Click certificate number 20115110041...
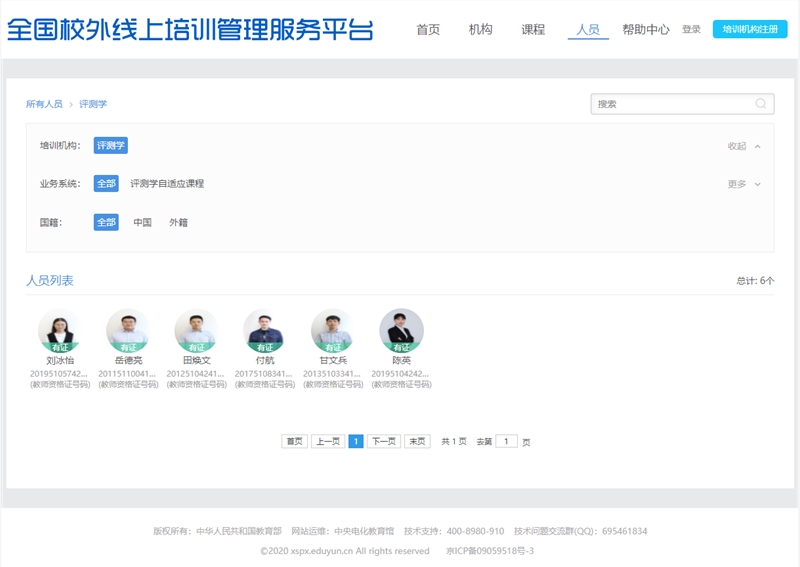Image resolution: width=800 pixels, height=567 pixels. pyautogui.click(x=127, y=374)
